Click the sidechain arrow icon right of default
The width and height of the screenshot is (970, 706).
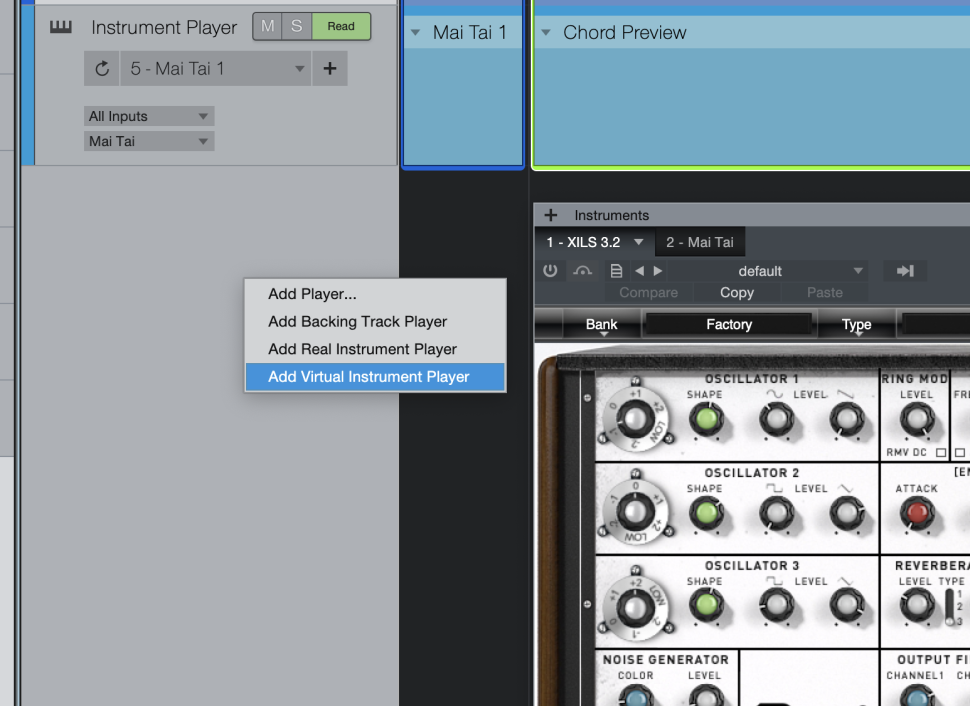click(905, 271)
